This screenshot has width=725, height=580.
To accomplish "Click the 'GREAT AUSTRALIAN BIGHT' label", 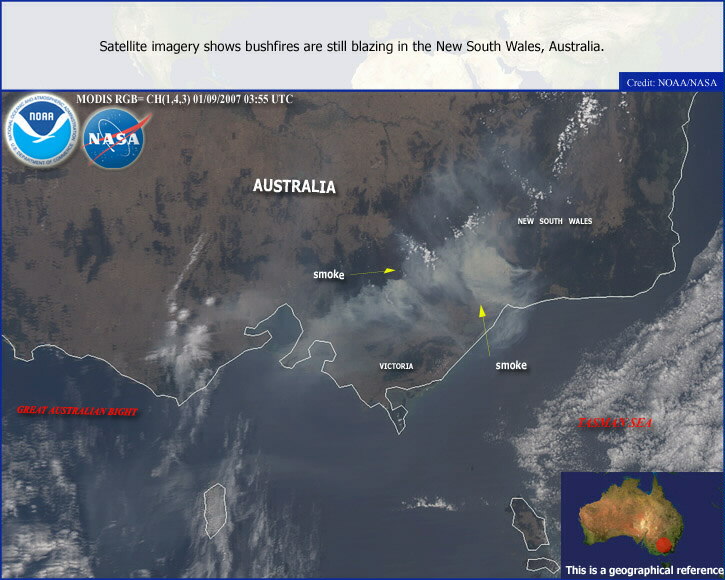I will (77, 411).
